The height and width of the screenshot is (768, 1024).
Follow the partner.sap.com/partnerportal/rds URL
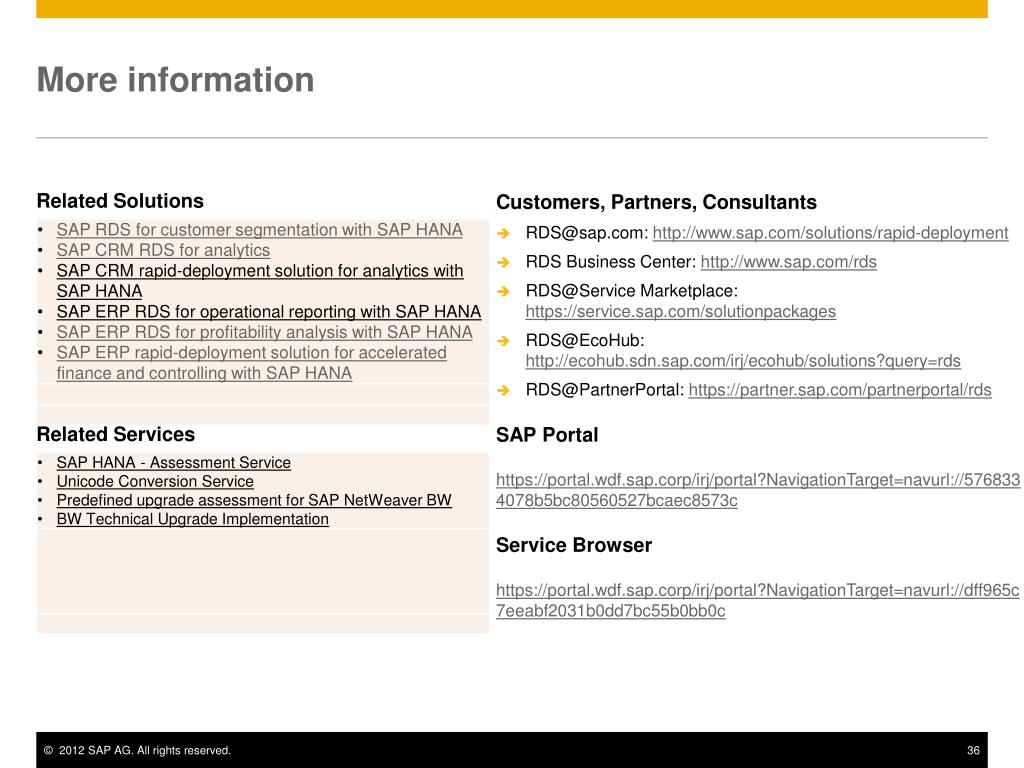pyautogui.click(x=840, y=390)
